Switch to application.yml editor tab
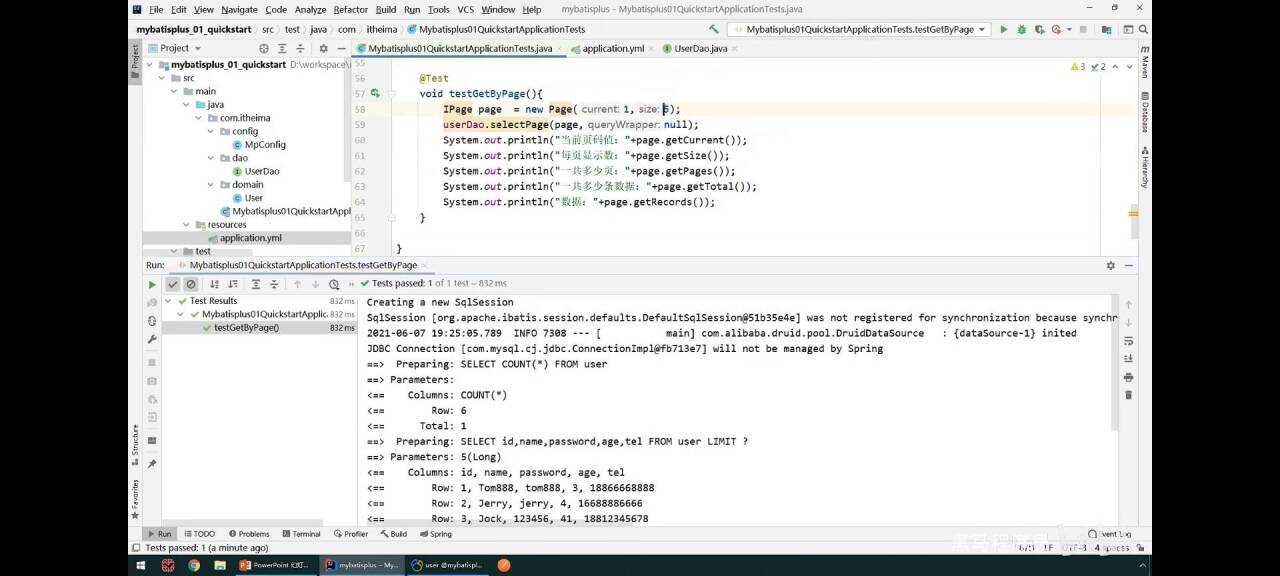Screen dimensions: 1280x576 pyautogui.click(x=608, y=48)
